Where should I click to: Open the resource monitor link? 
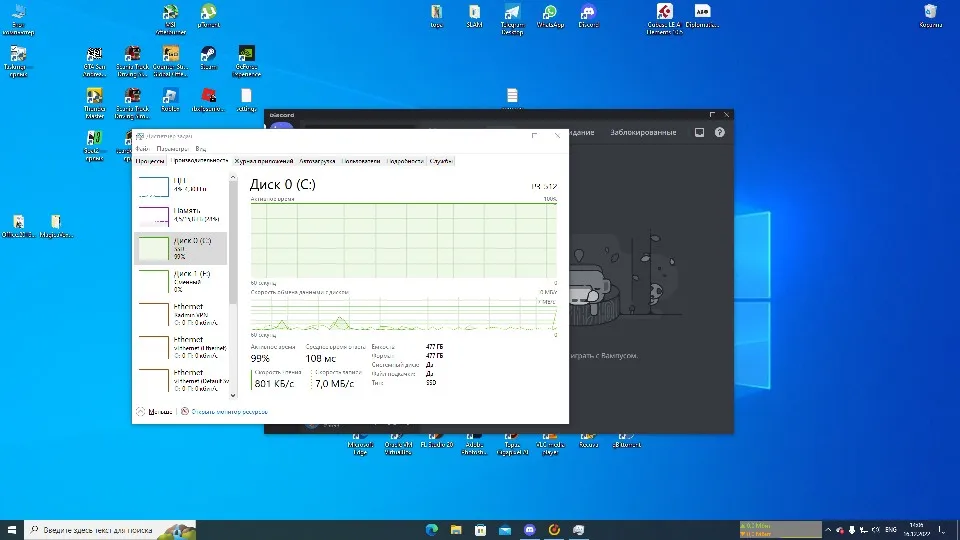click(x=228, y=411)
